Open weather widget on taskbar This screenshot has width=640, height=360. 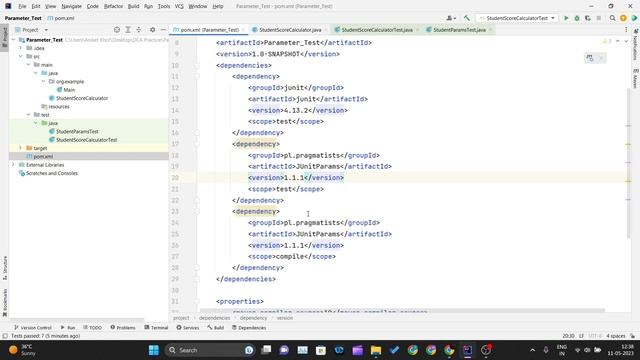23,350
